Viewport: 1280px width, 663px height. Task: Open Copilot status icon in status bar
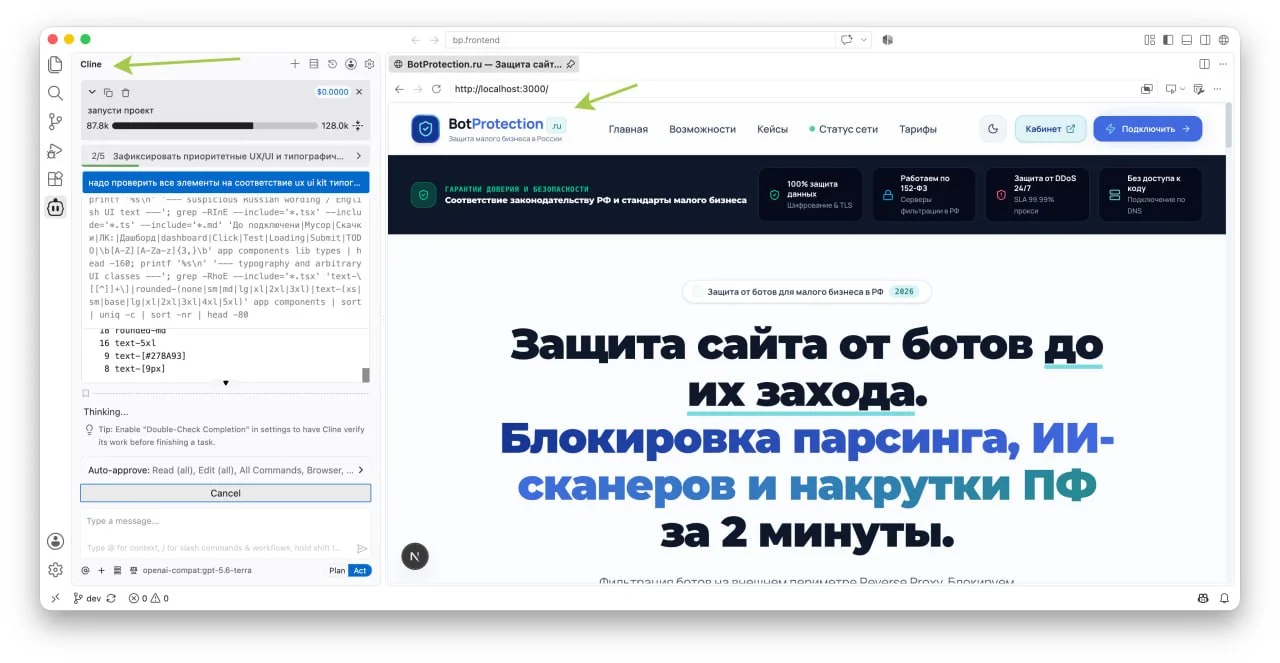coord(1203,598)
